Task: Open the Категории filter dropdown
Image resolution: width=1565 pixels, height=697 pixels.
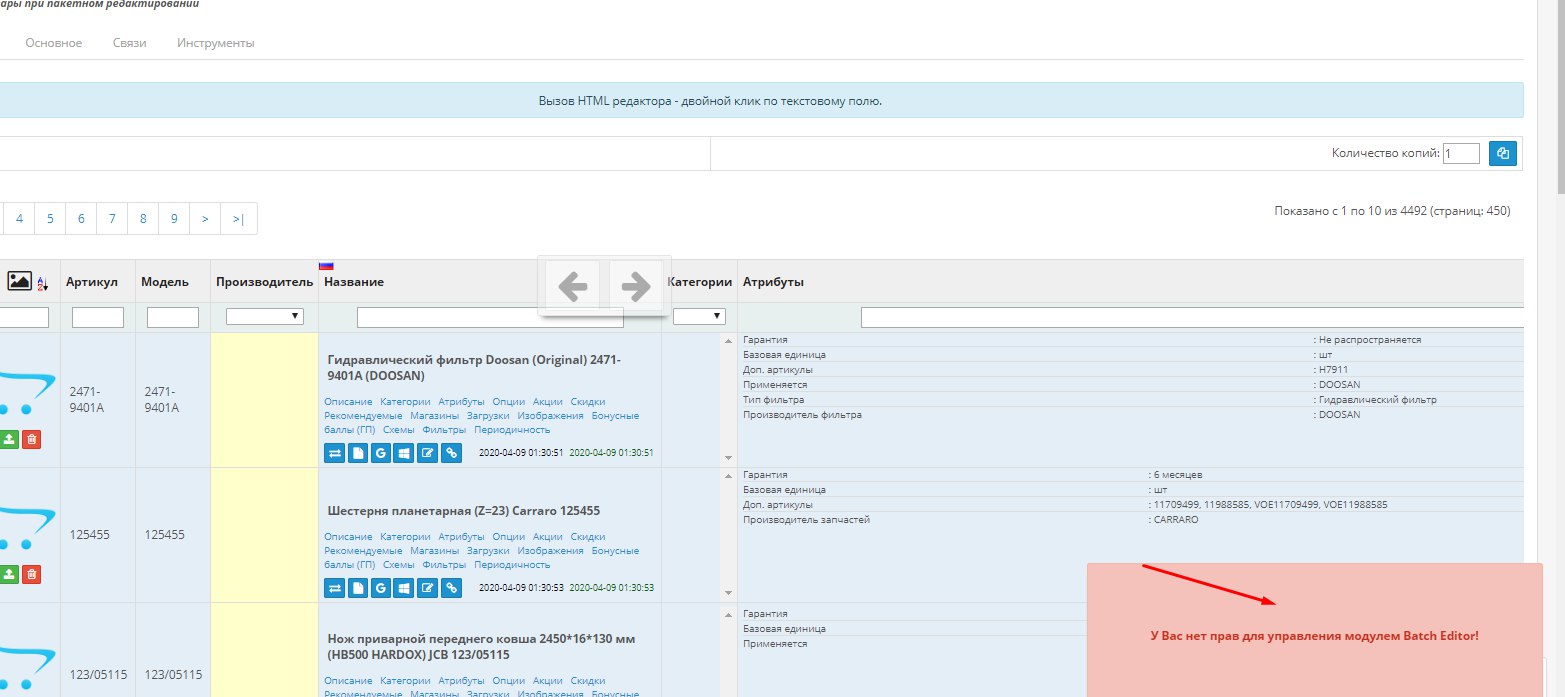Action: [699, 316]
